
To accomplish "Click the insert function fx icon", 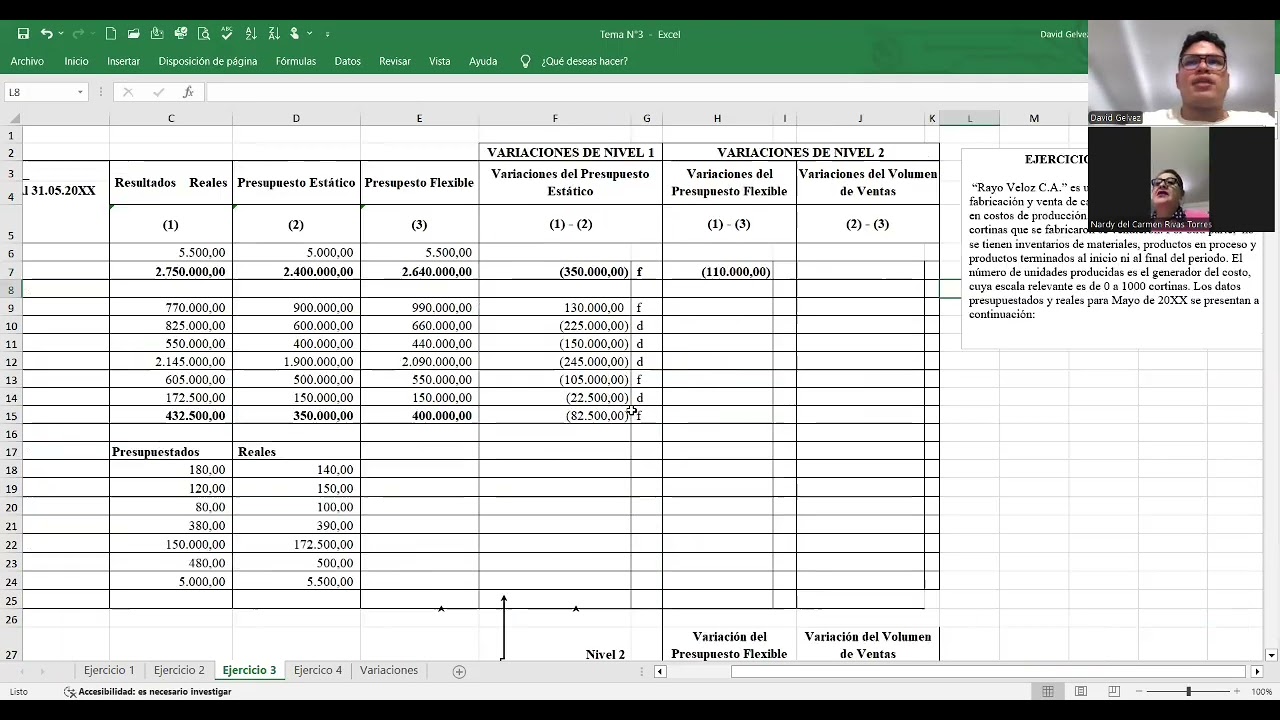I will pyautogui.click(x=188, y=92).
